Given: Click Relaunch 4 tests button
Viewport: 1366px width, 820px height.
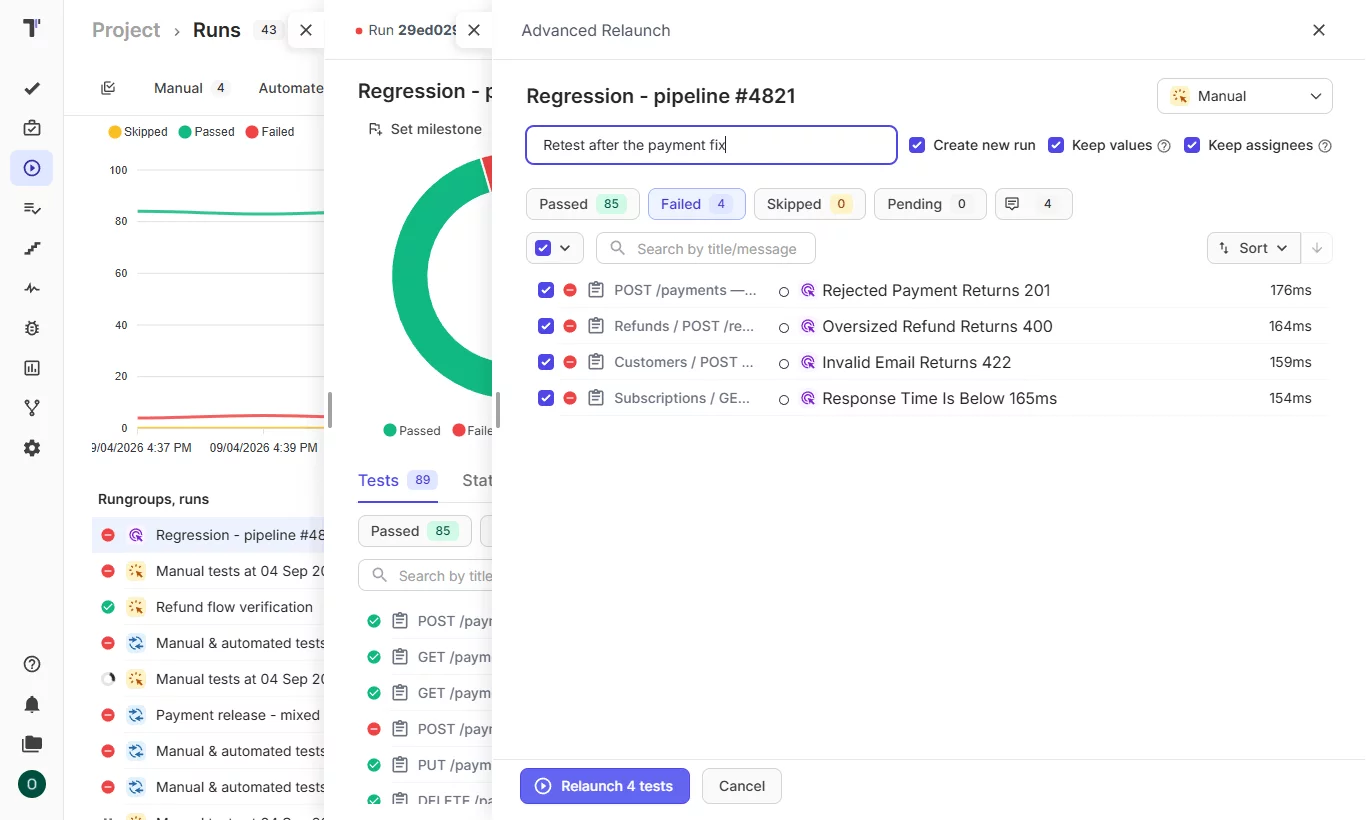Looking at the screenshot, I should (x=605, y=786).
